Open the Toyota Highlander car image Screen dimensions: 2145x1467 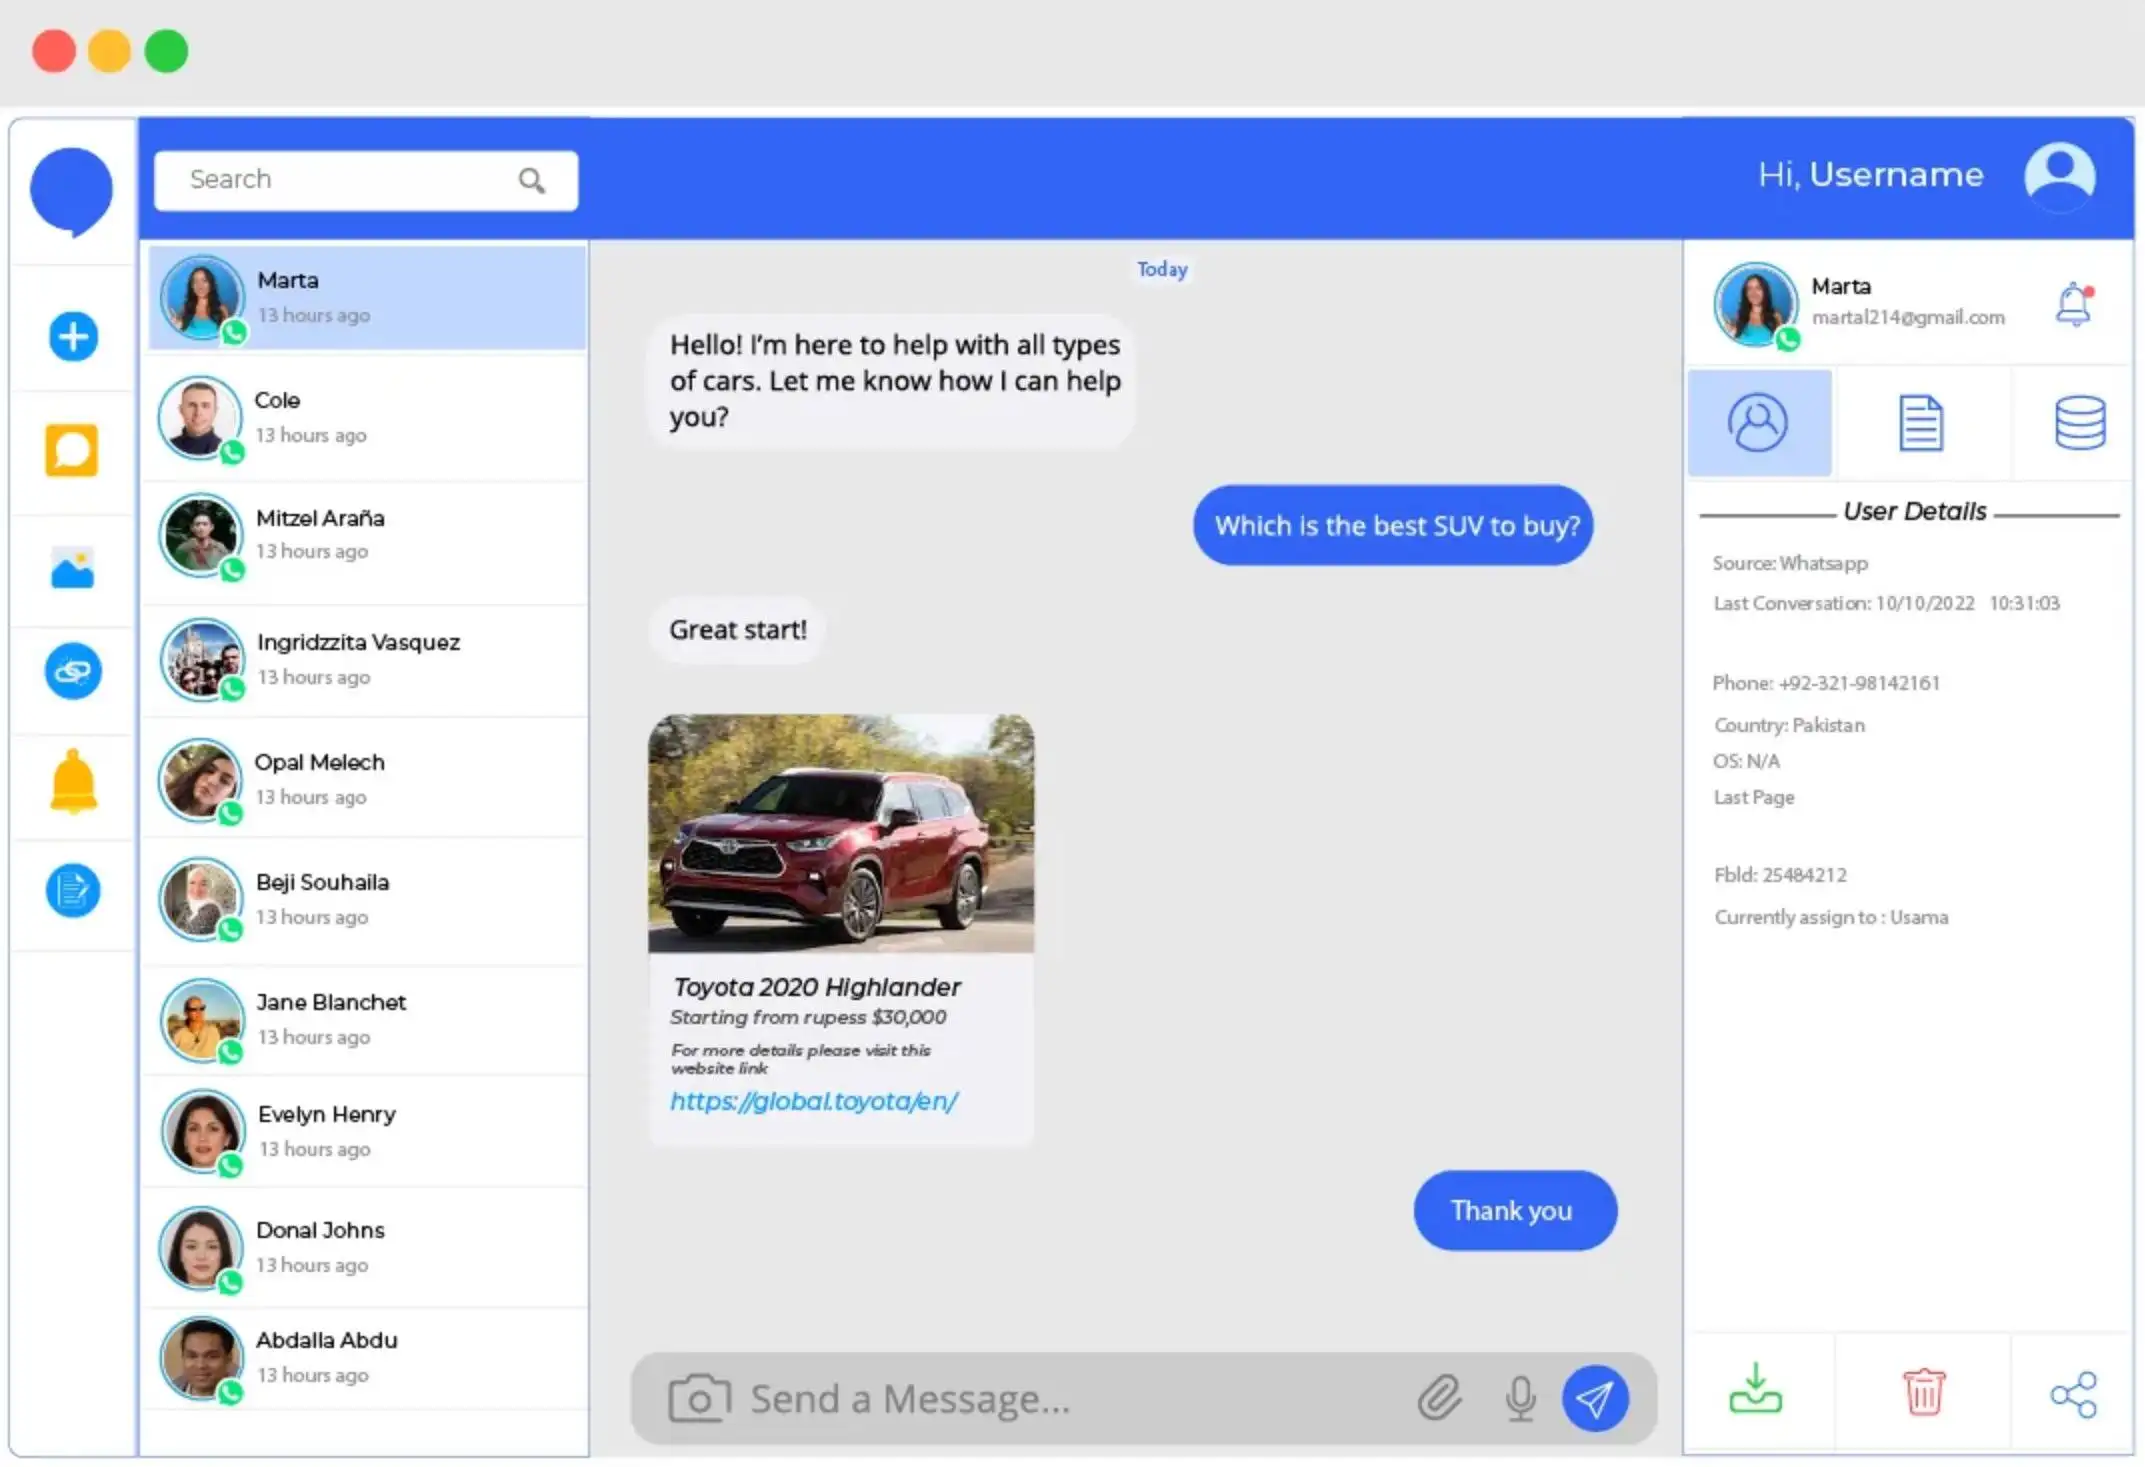(x=841, y=833)
